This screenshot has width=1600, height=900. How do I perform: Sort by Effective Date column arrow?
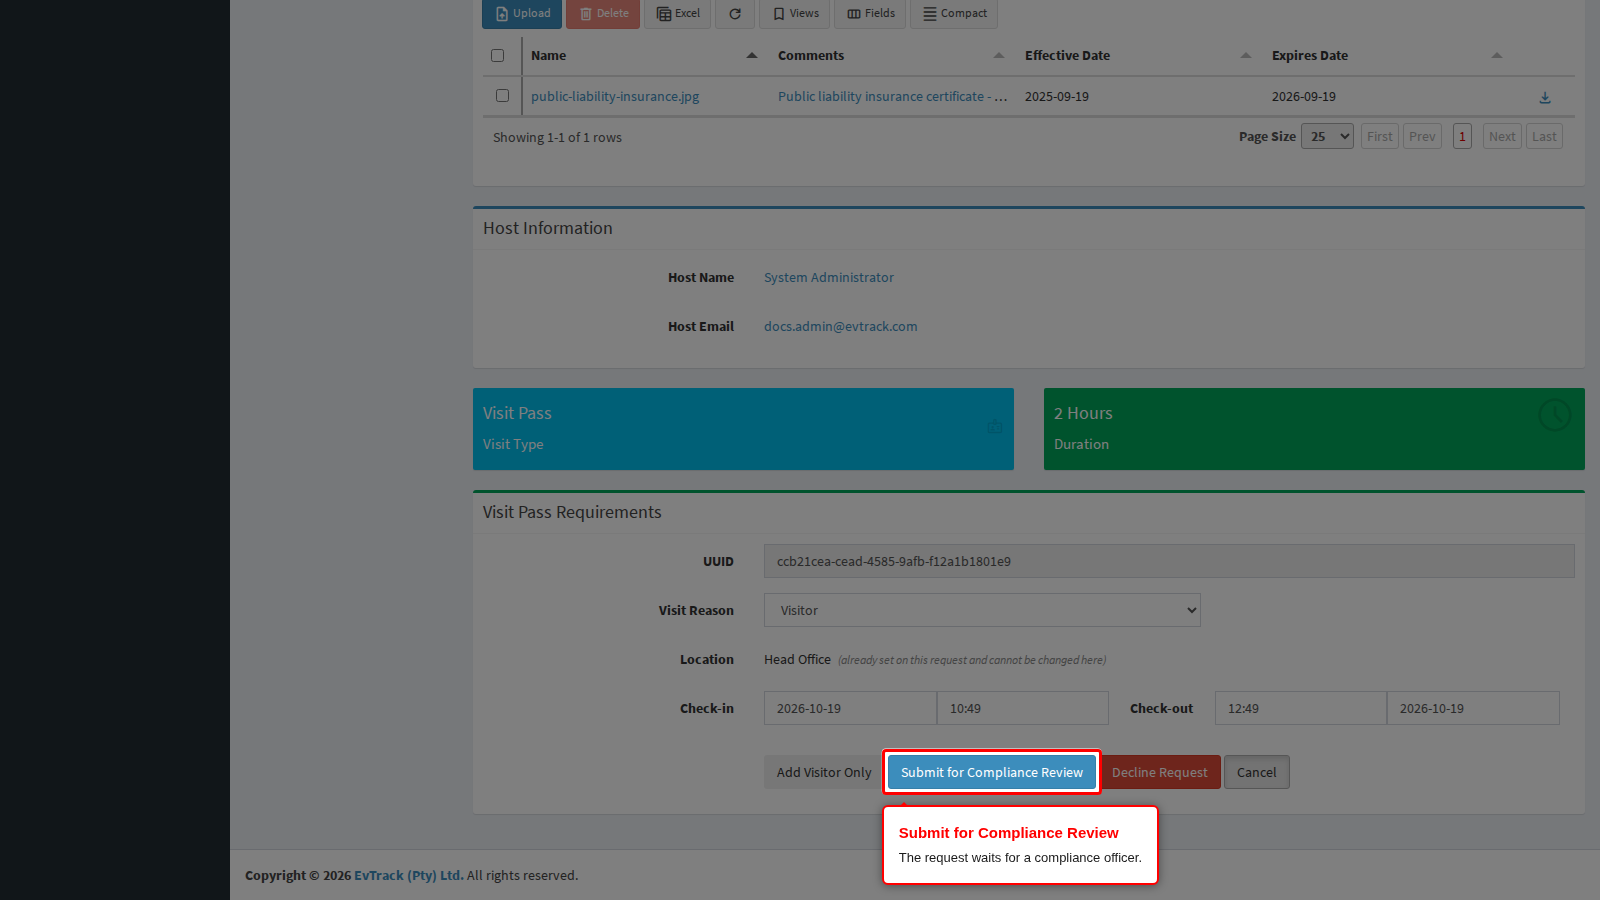coord(1246,56)
